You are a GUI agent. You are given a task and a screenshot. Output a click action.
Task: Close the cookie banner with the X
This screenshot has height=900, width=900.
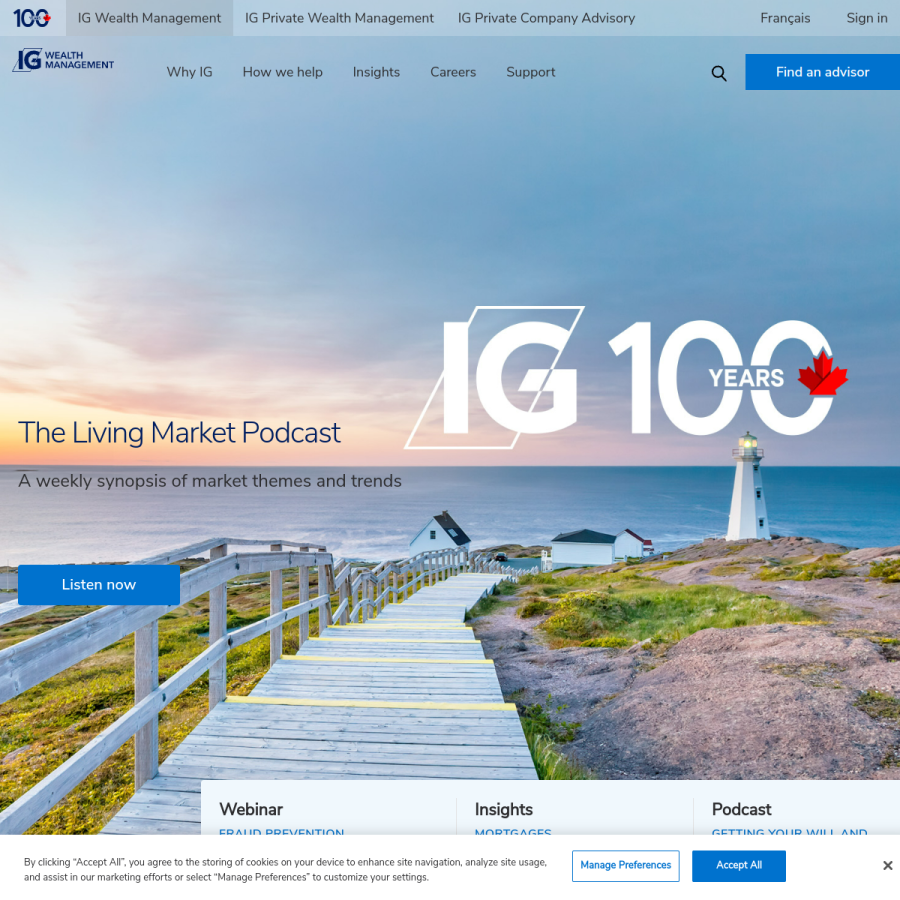[x=887, y=865]
